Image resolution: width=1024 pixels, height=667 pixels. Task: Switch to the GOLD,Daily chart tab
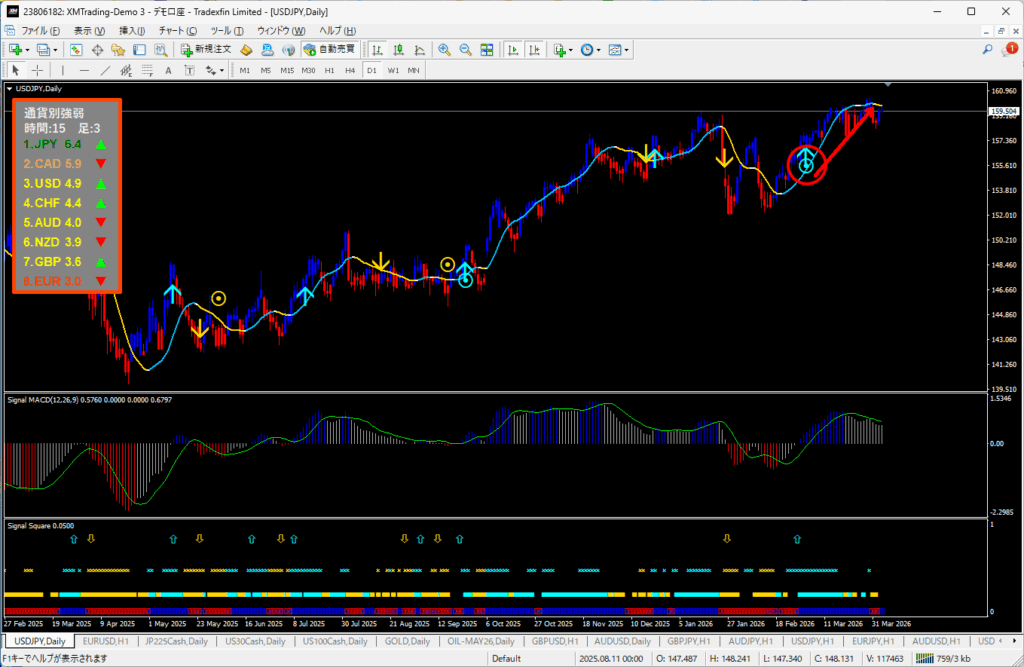407,641
